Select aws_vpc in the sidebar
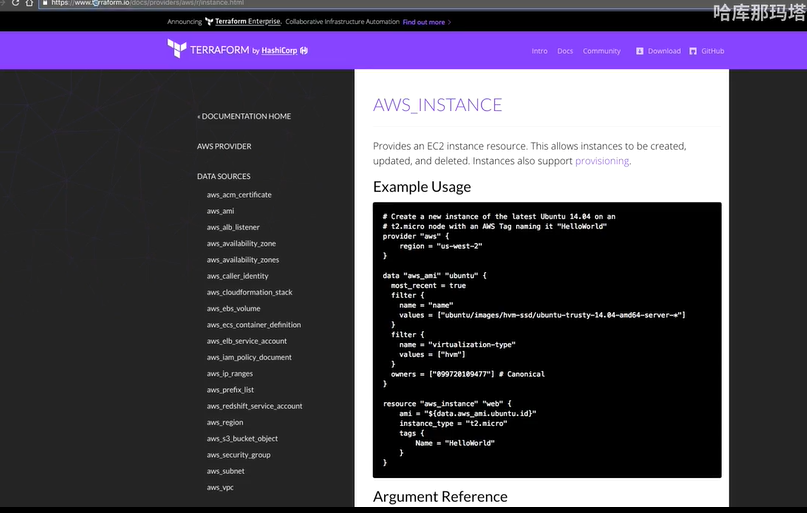This screenshot has width=807, height=513. click(220, 487)
